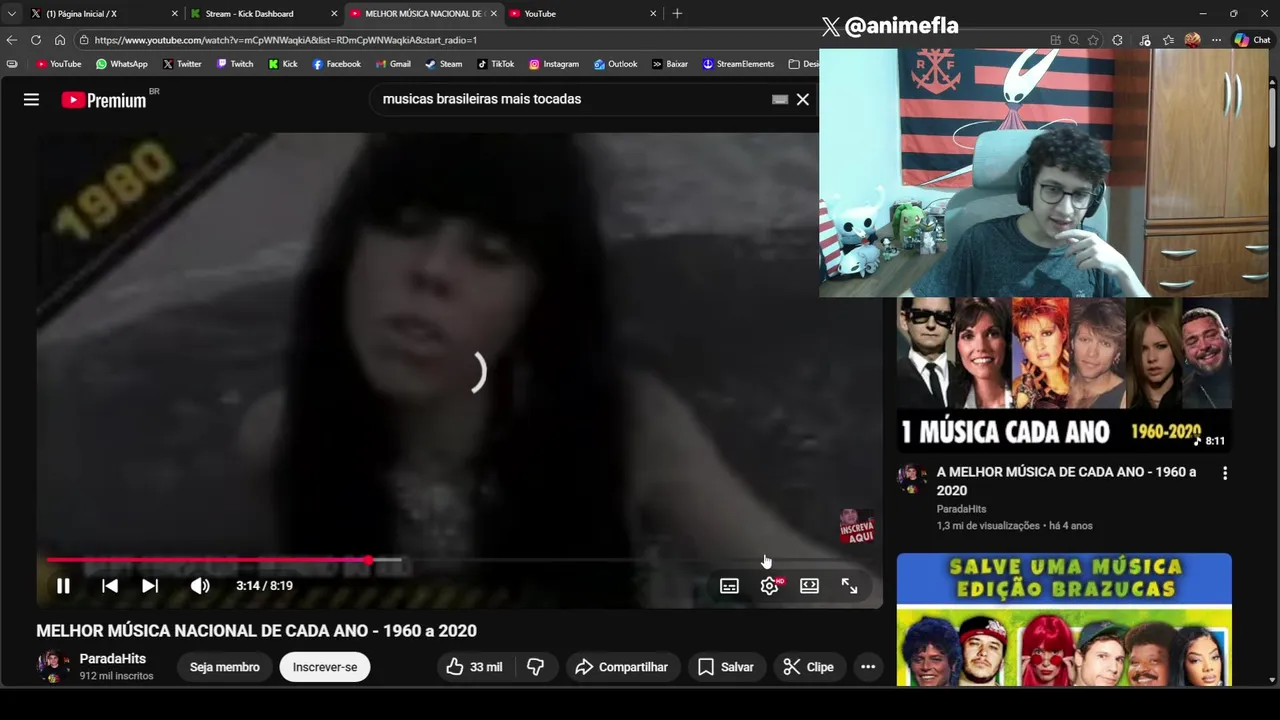Go back in browser history
Image resolution: width=1280 pixels, height=720 pixels.
click(11, 40)
